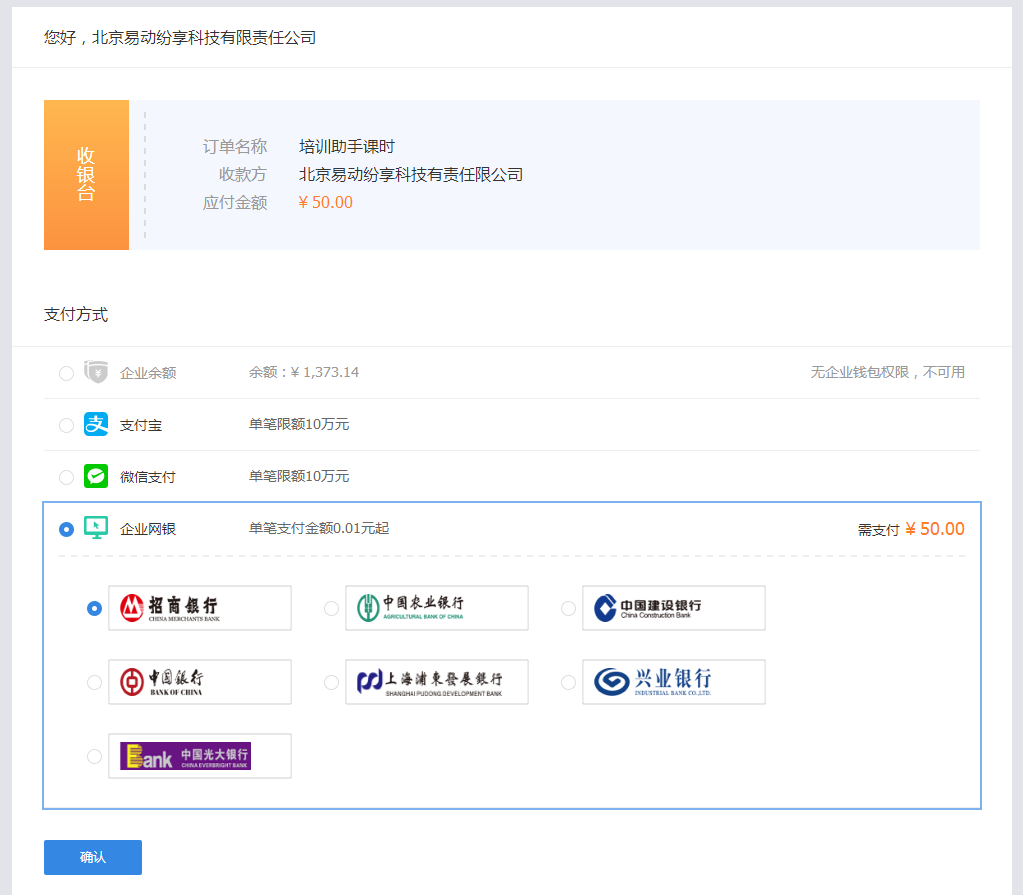Click the 单笔限额10万元 text beside 微信支付

pyautogui.click(x=299, y=476)
